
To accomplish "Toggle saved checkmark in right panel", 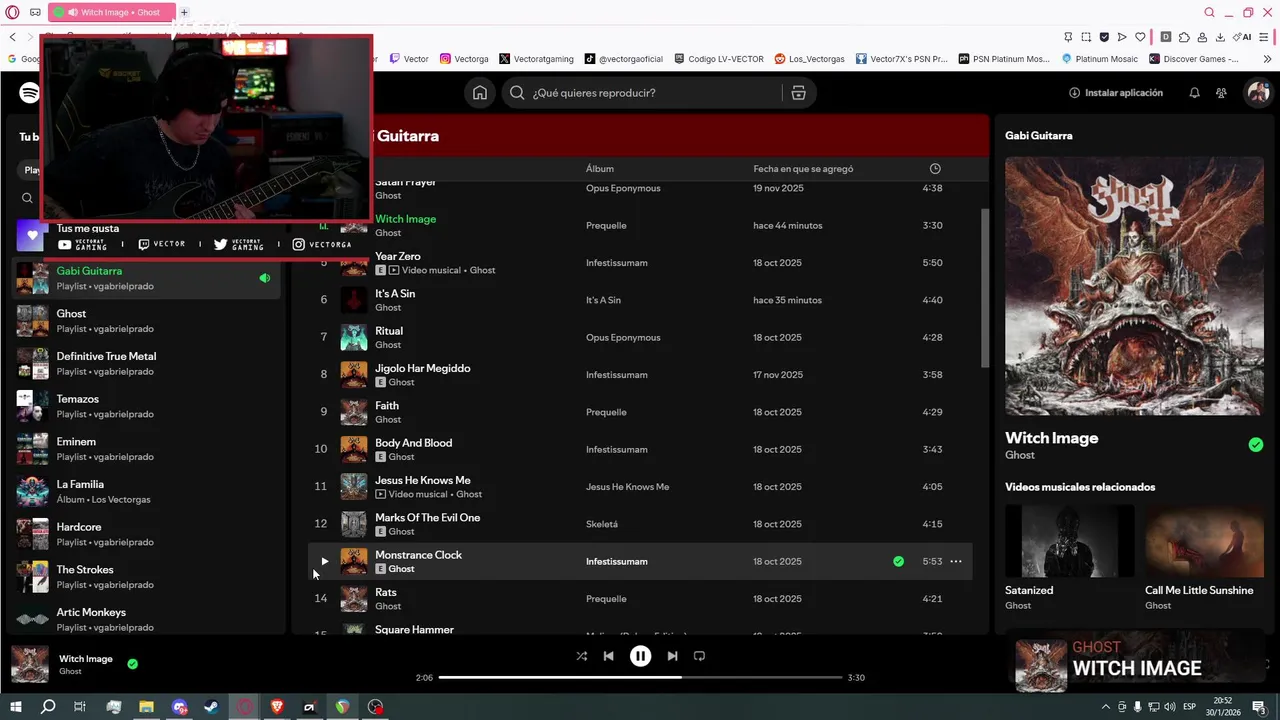I will [1256, 445].
